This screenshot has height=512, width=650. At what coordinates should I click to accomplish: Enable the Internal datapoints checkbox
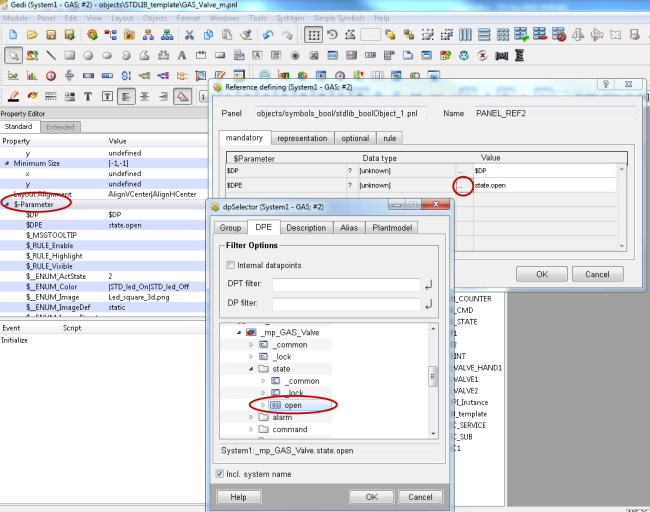[x=231, y=265]
